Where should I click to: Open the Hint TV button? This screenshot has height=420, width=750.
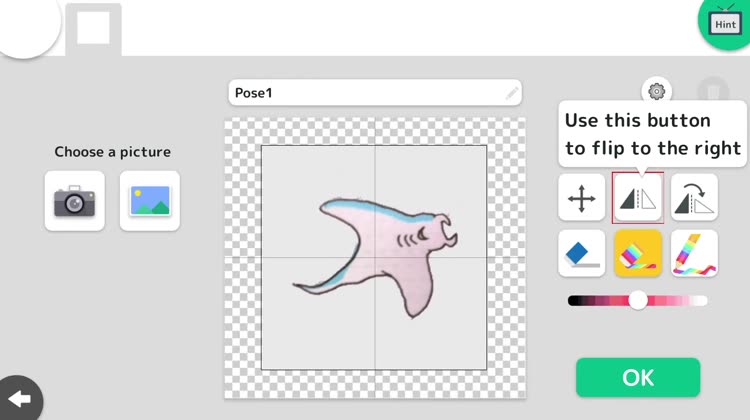click(723, 24)
